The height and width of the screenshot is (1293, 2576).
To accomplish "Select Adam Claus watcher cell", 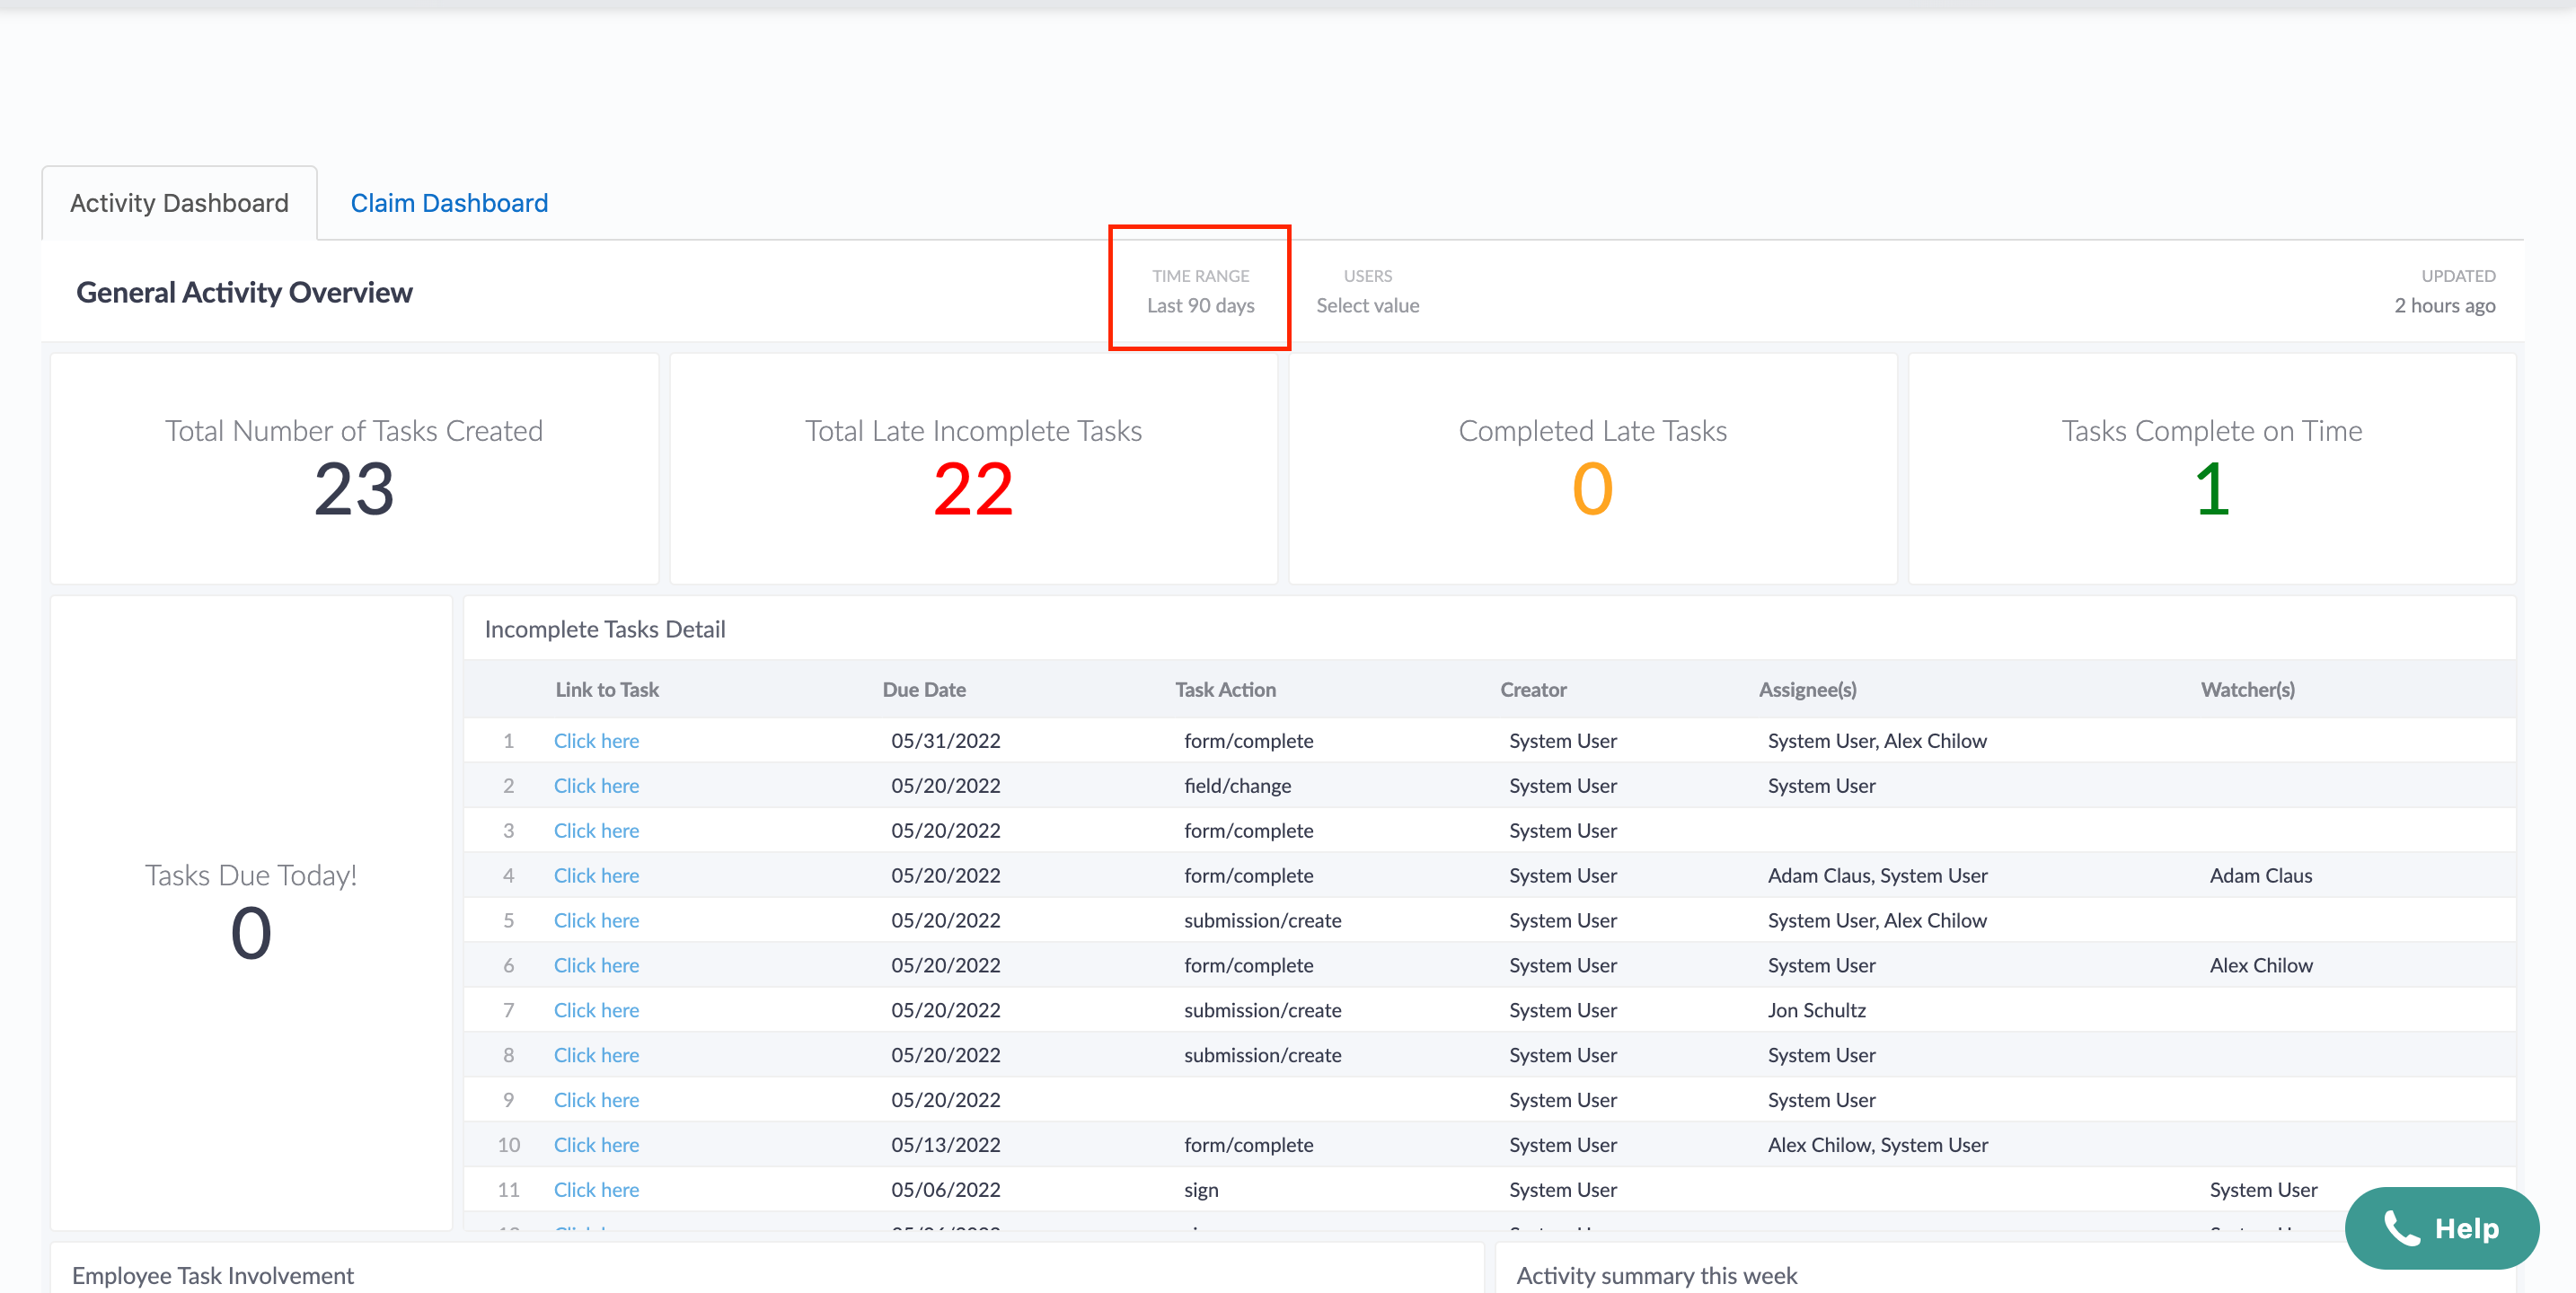I will [x=2260, y=876].
